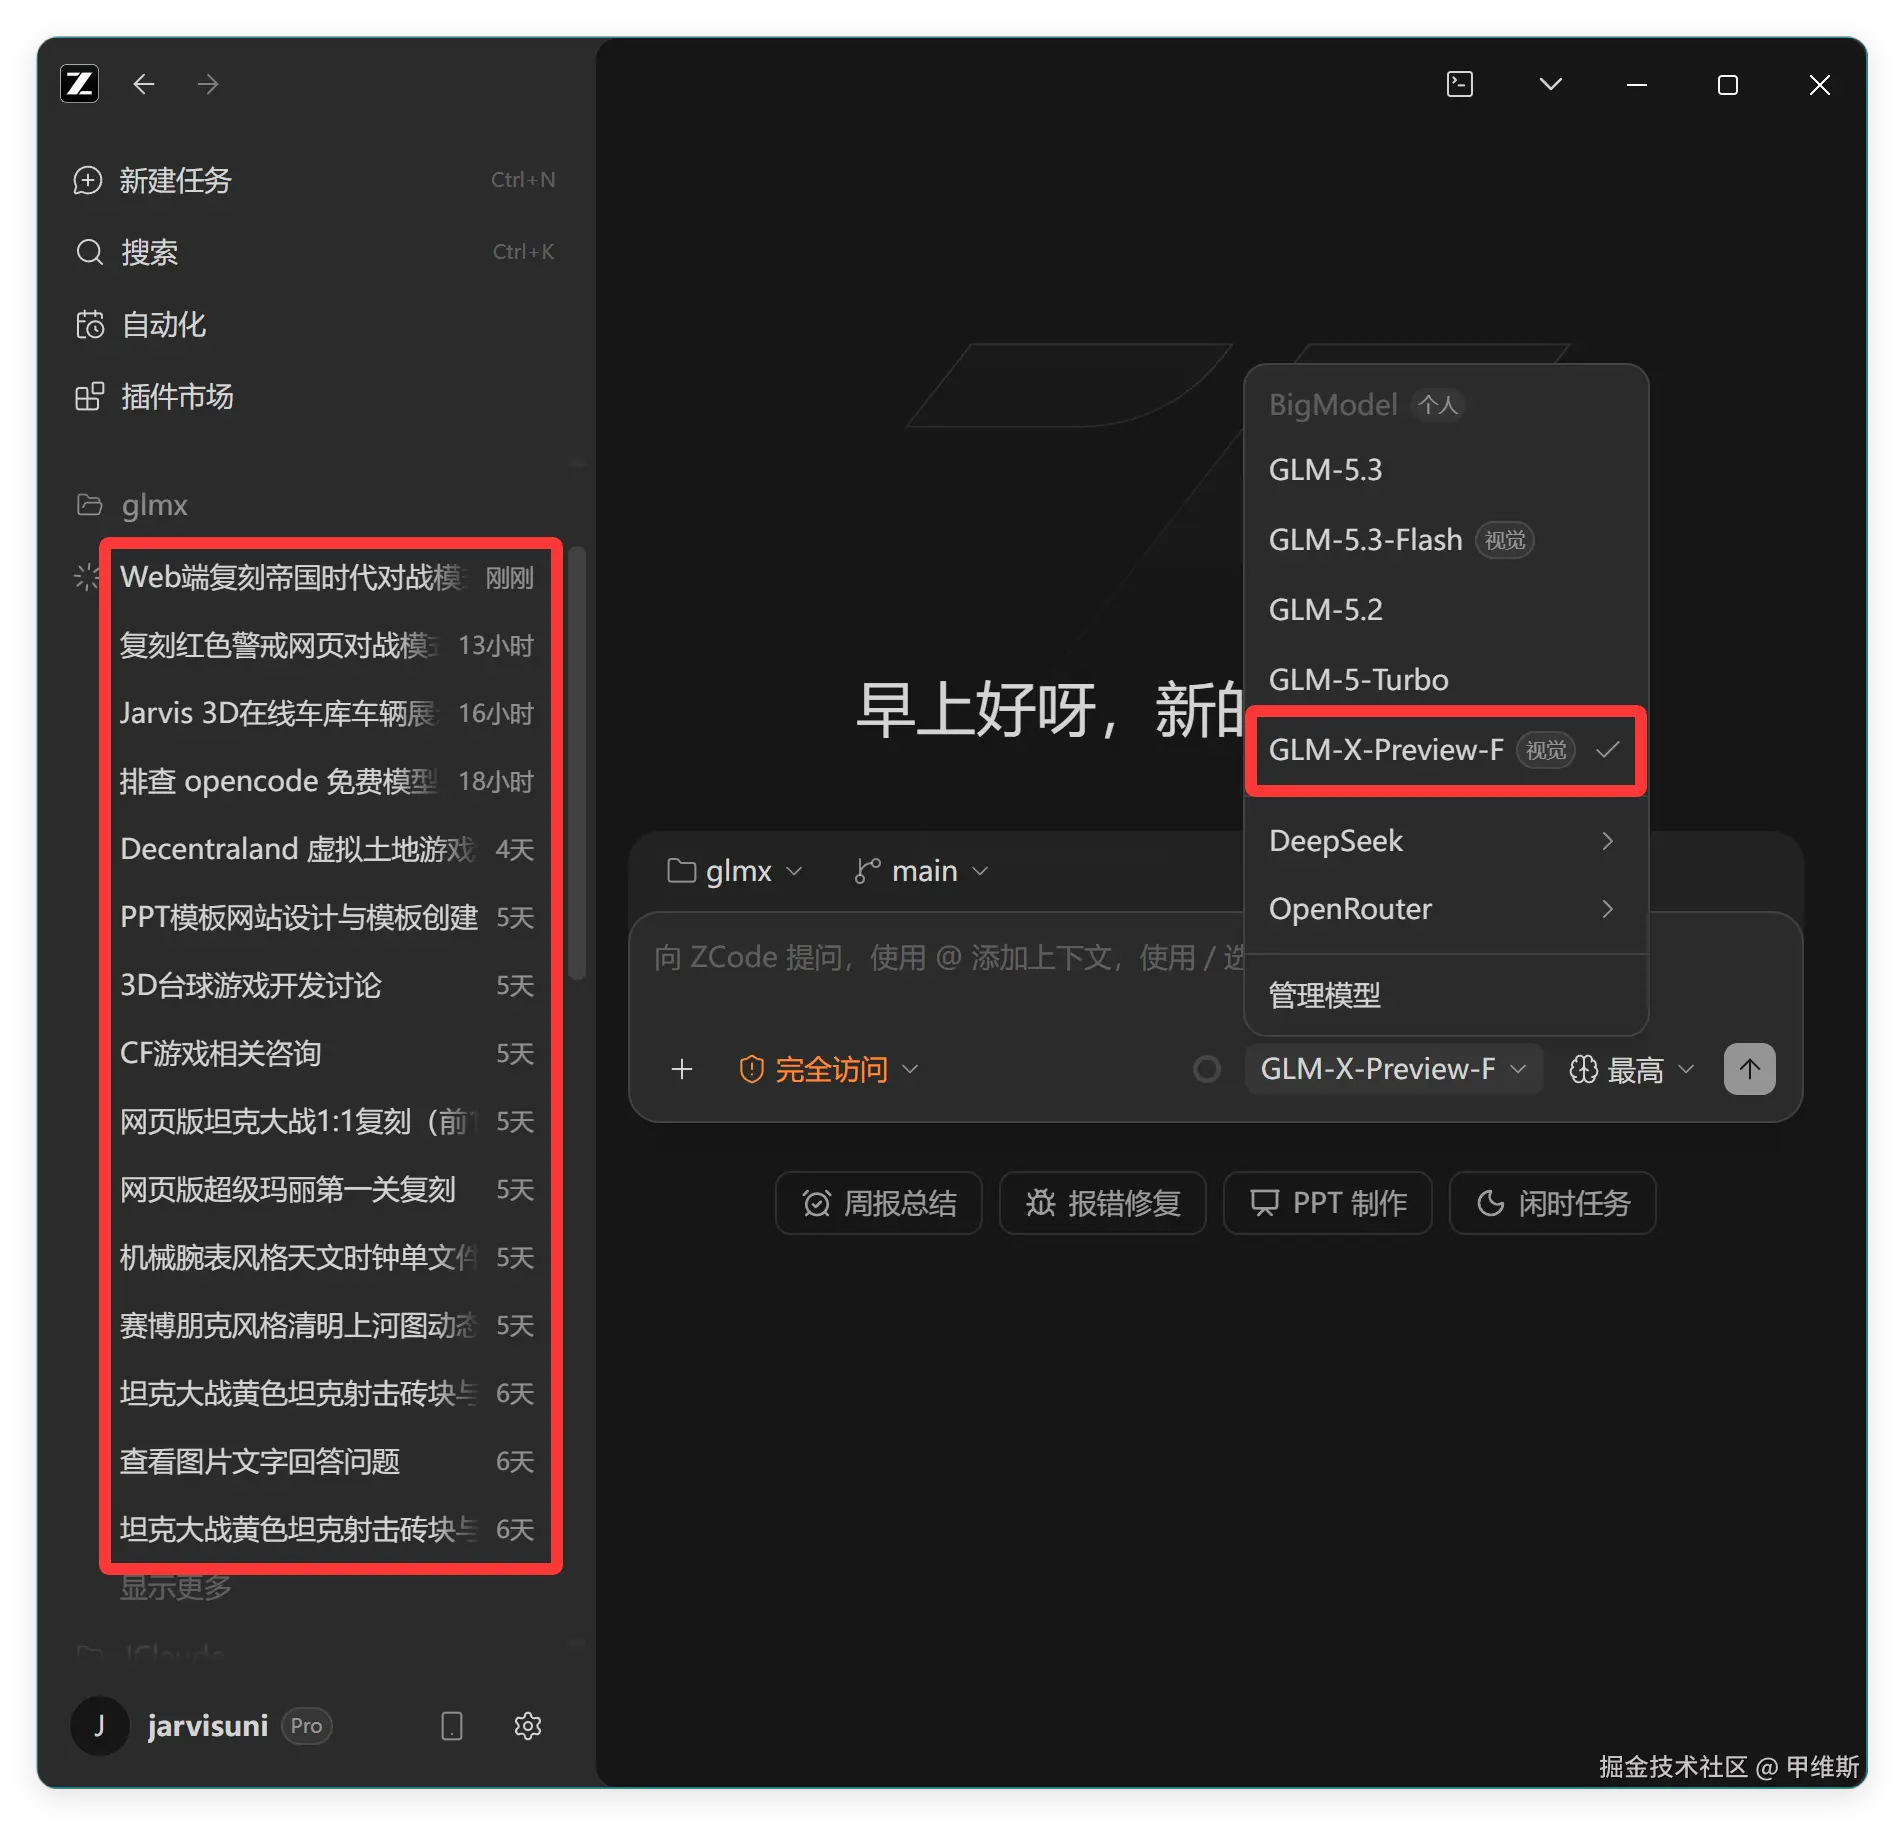Screen dimensions: 1904x1825
Task: Select the GLM-5.3-Flash model
Action: pos(1446,539)
